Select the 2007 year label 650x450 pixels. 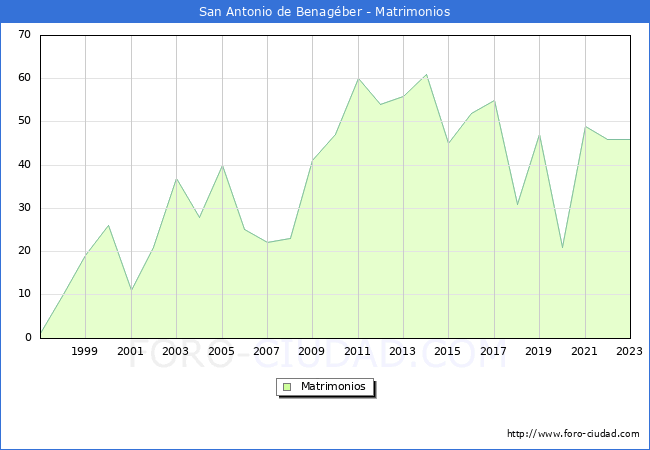[267, 351]
